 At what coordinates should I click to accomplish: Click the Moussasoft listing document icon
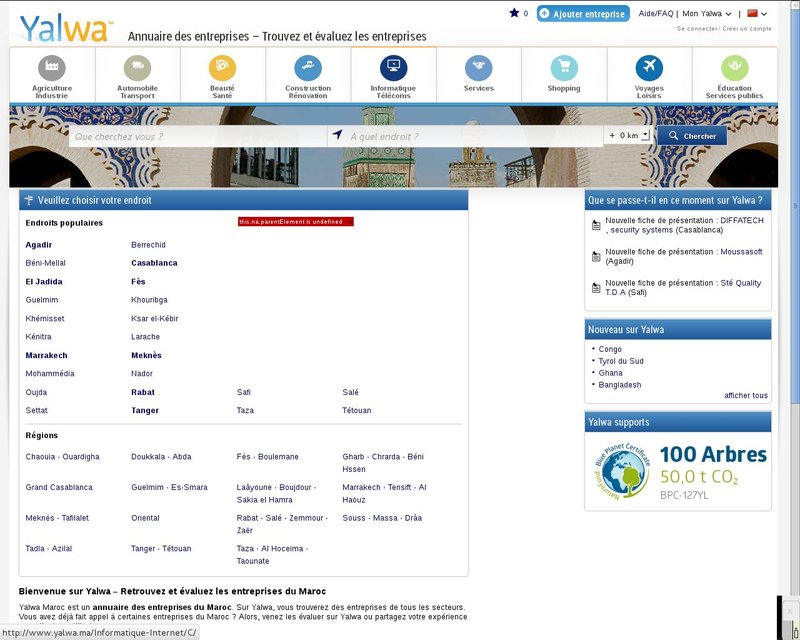596,256
